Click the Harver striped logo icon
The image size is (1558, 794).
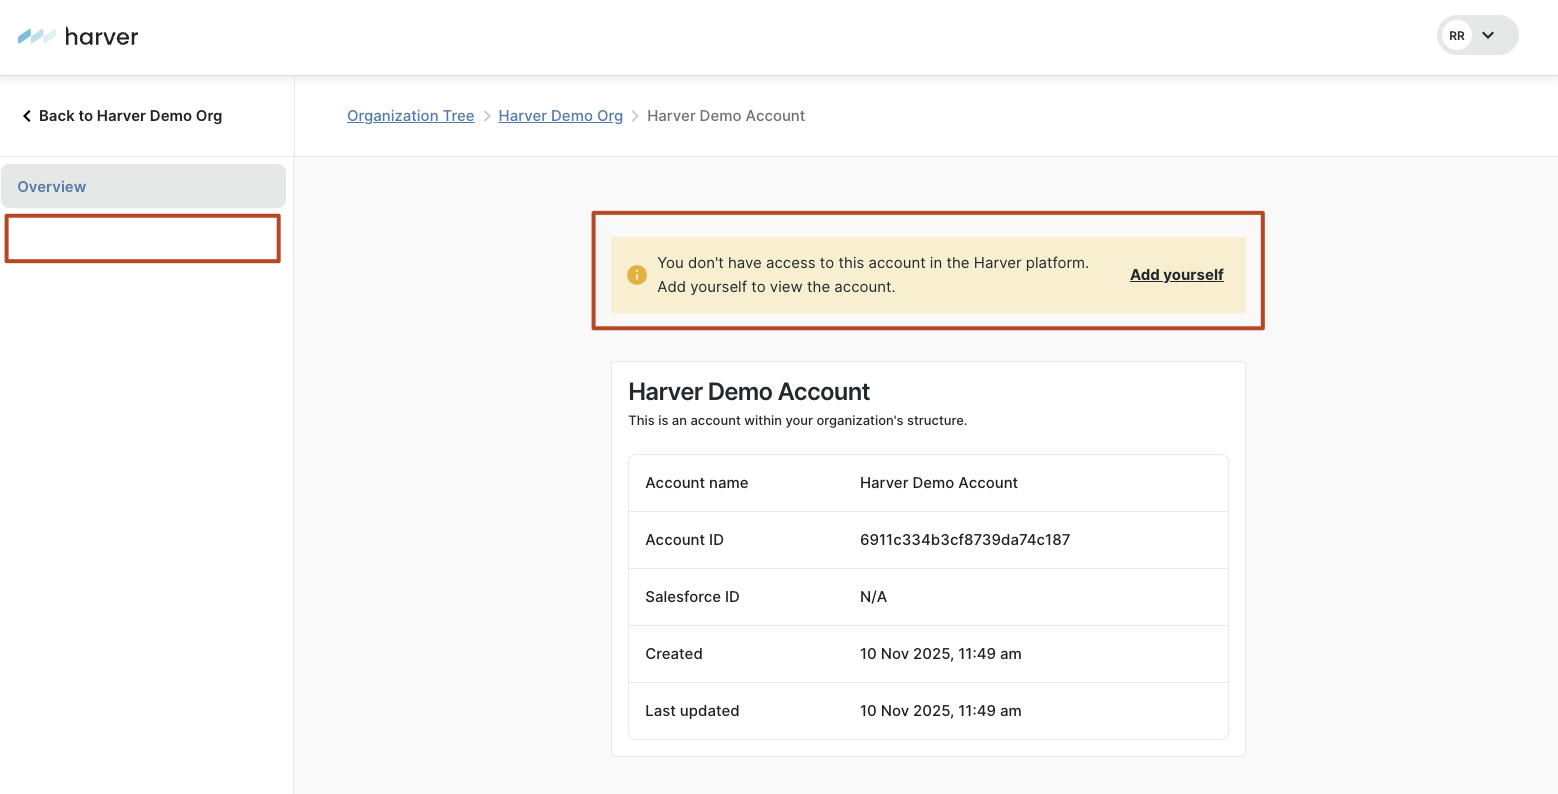coord(37,37)
